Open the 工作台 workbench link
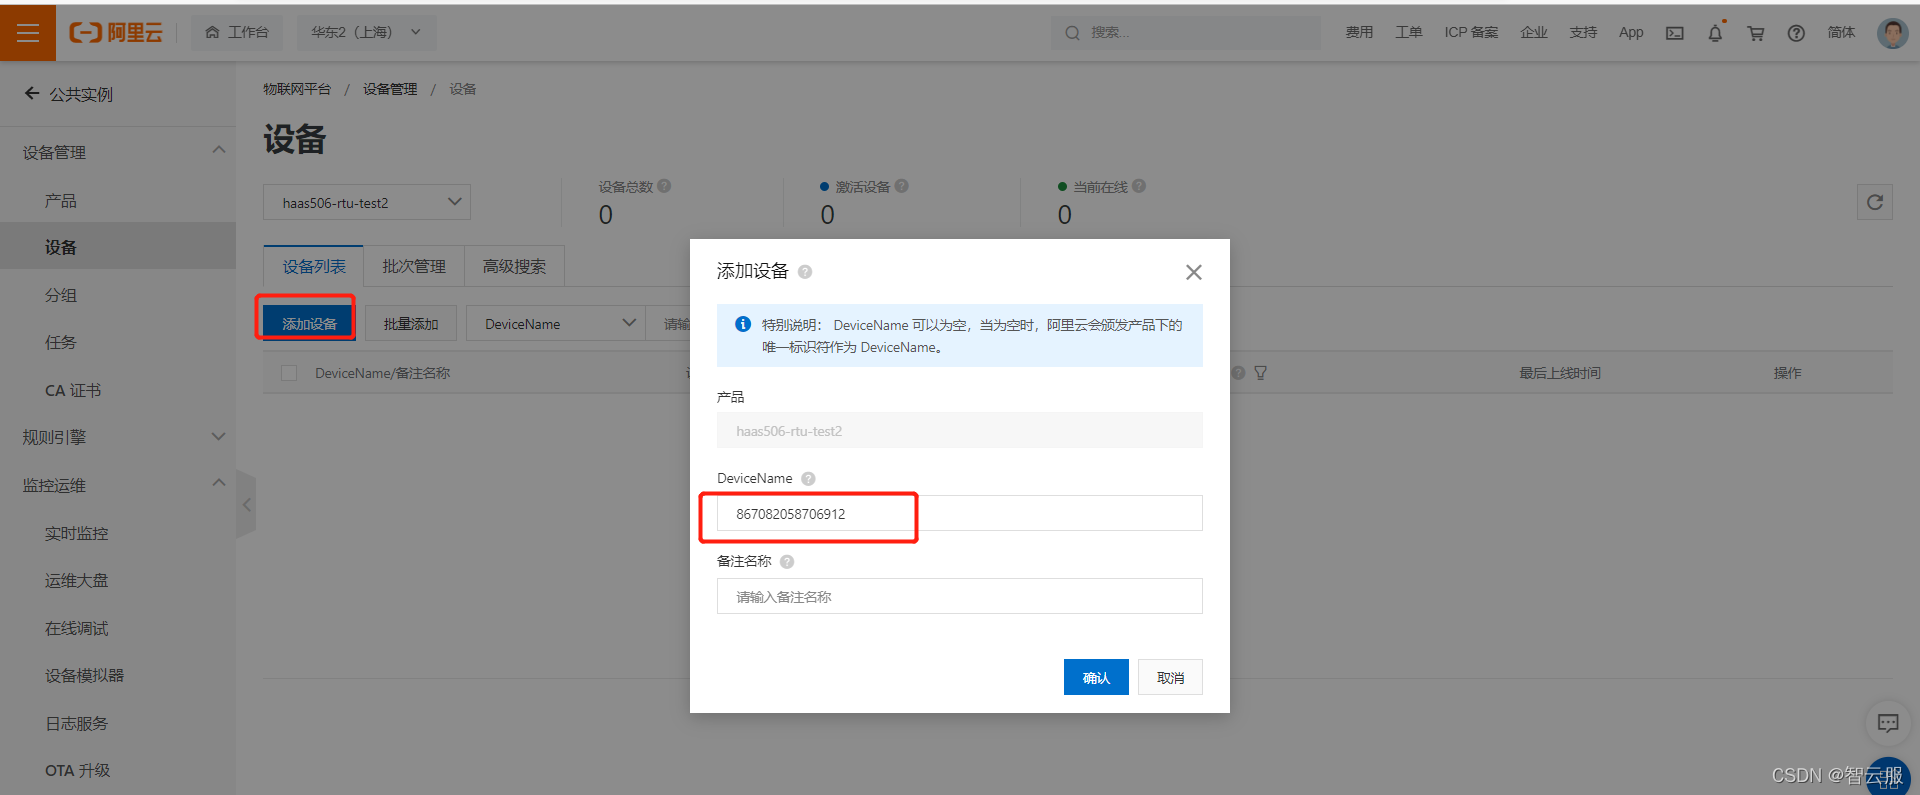 click(237, 32)
